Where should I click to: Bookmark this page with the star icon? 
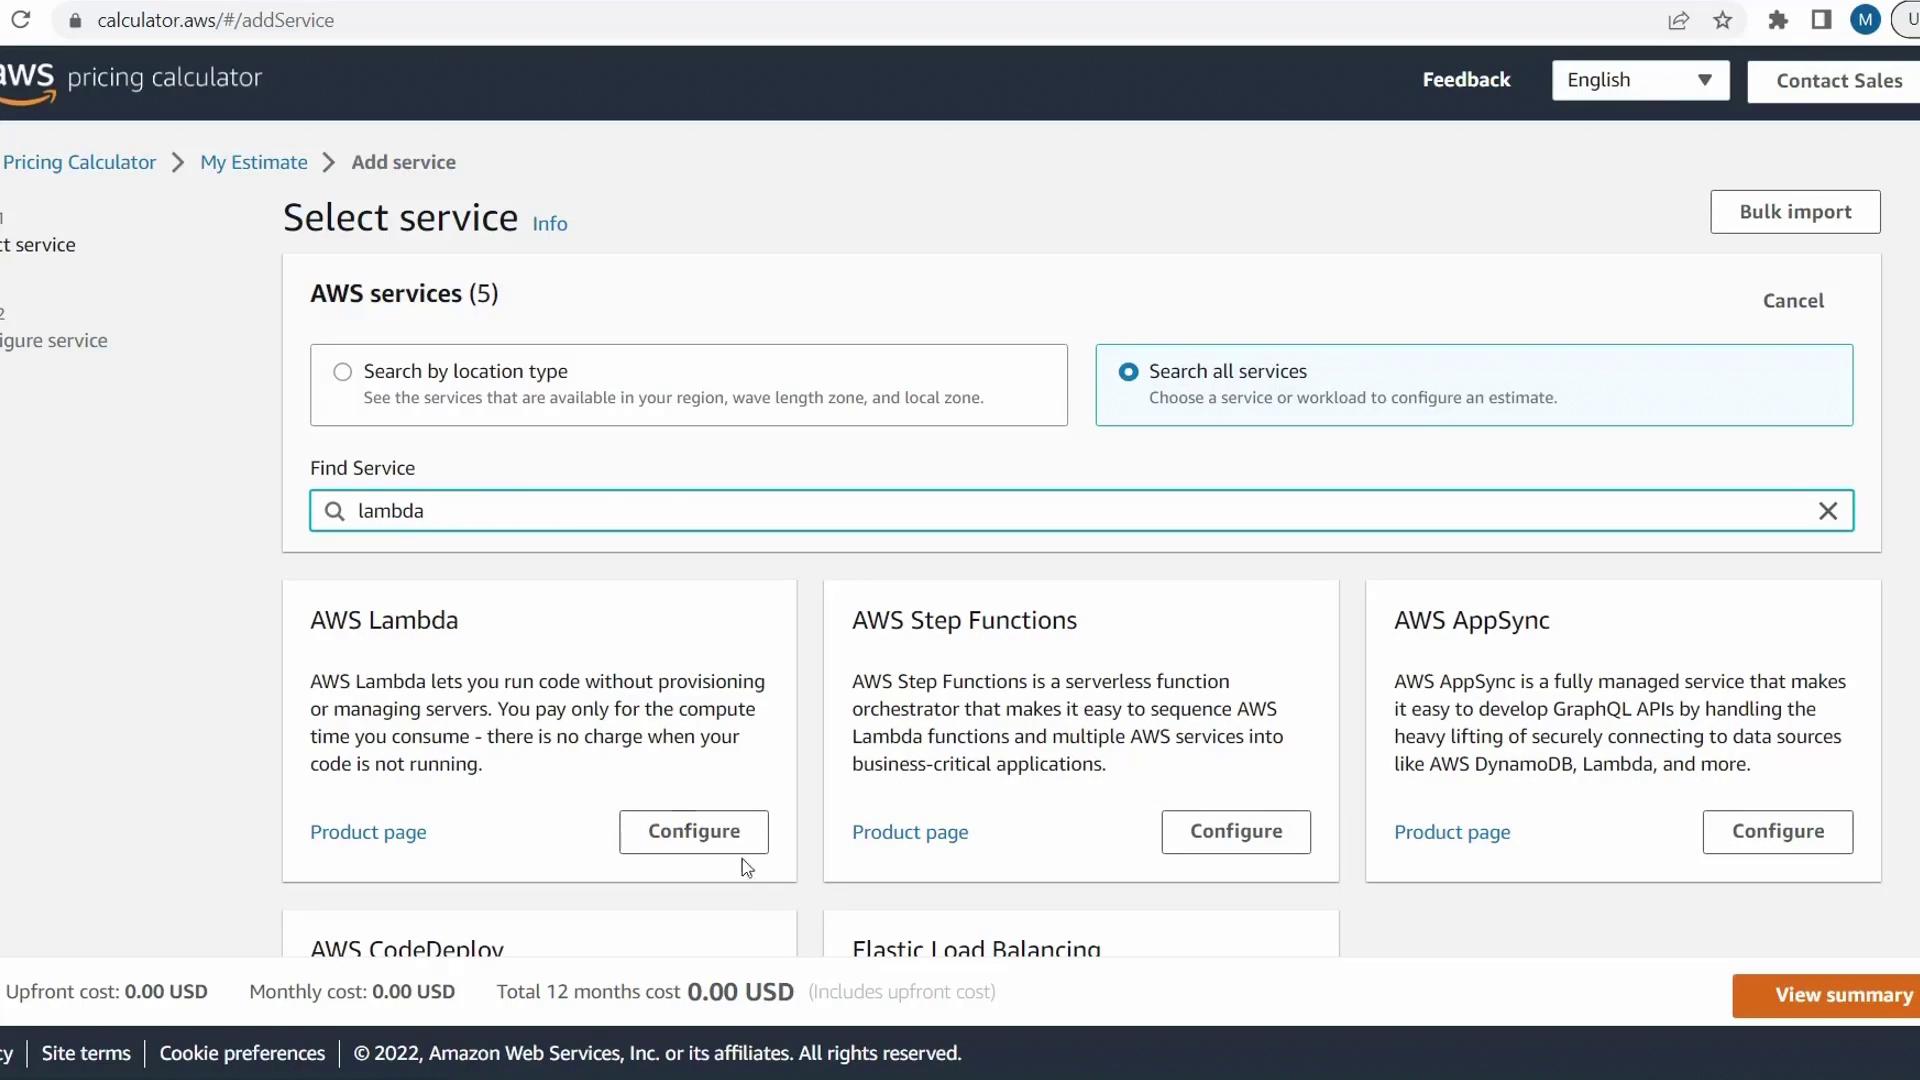click(1722, 20)
